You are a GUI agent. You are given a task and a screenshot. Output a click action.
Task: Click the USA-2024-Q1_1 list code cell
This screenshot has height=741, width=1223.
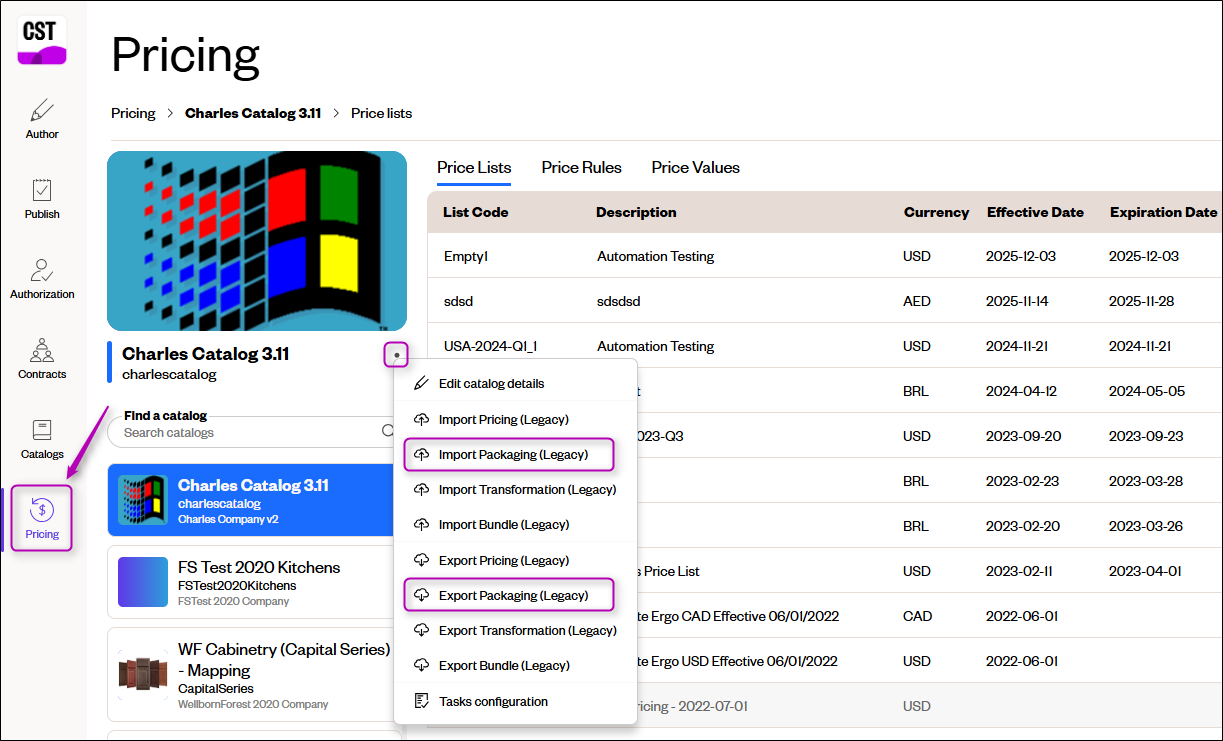(491, 346)
